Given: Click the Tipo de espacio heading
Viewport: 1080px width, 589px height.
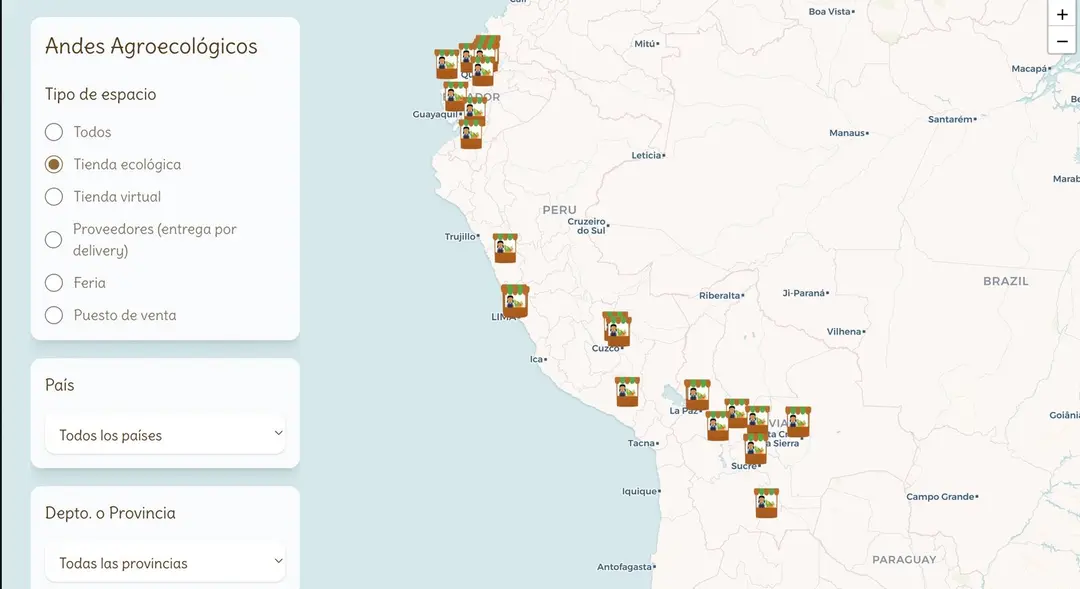Looking at the screenshot, I should tap(101, 94).
